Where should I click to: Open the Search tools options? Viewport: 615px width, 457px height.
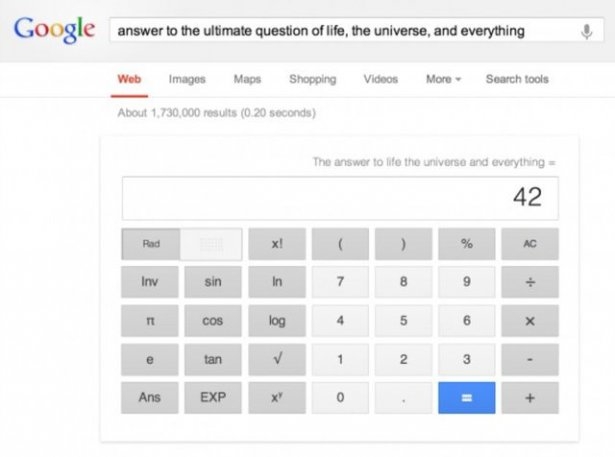516,79
